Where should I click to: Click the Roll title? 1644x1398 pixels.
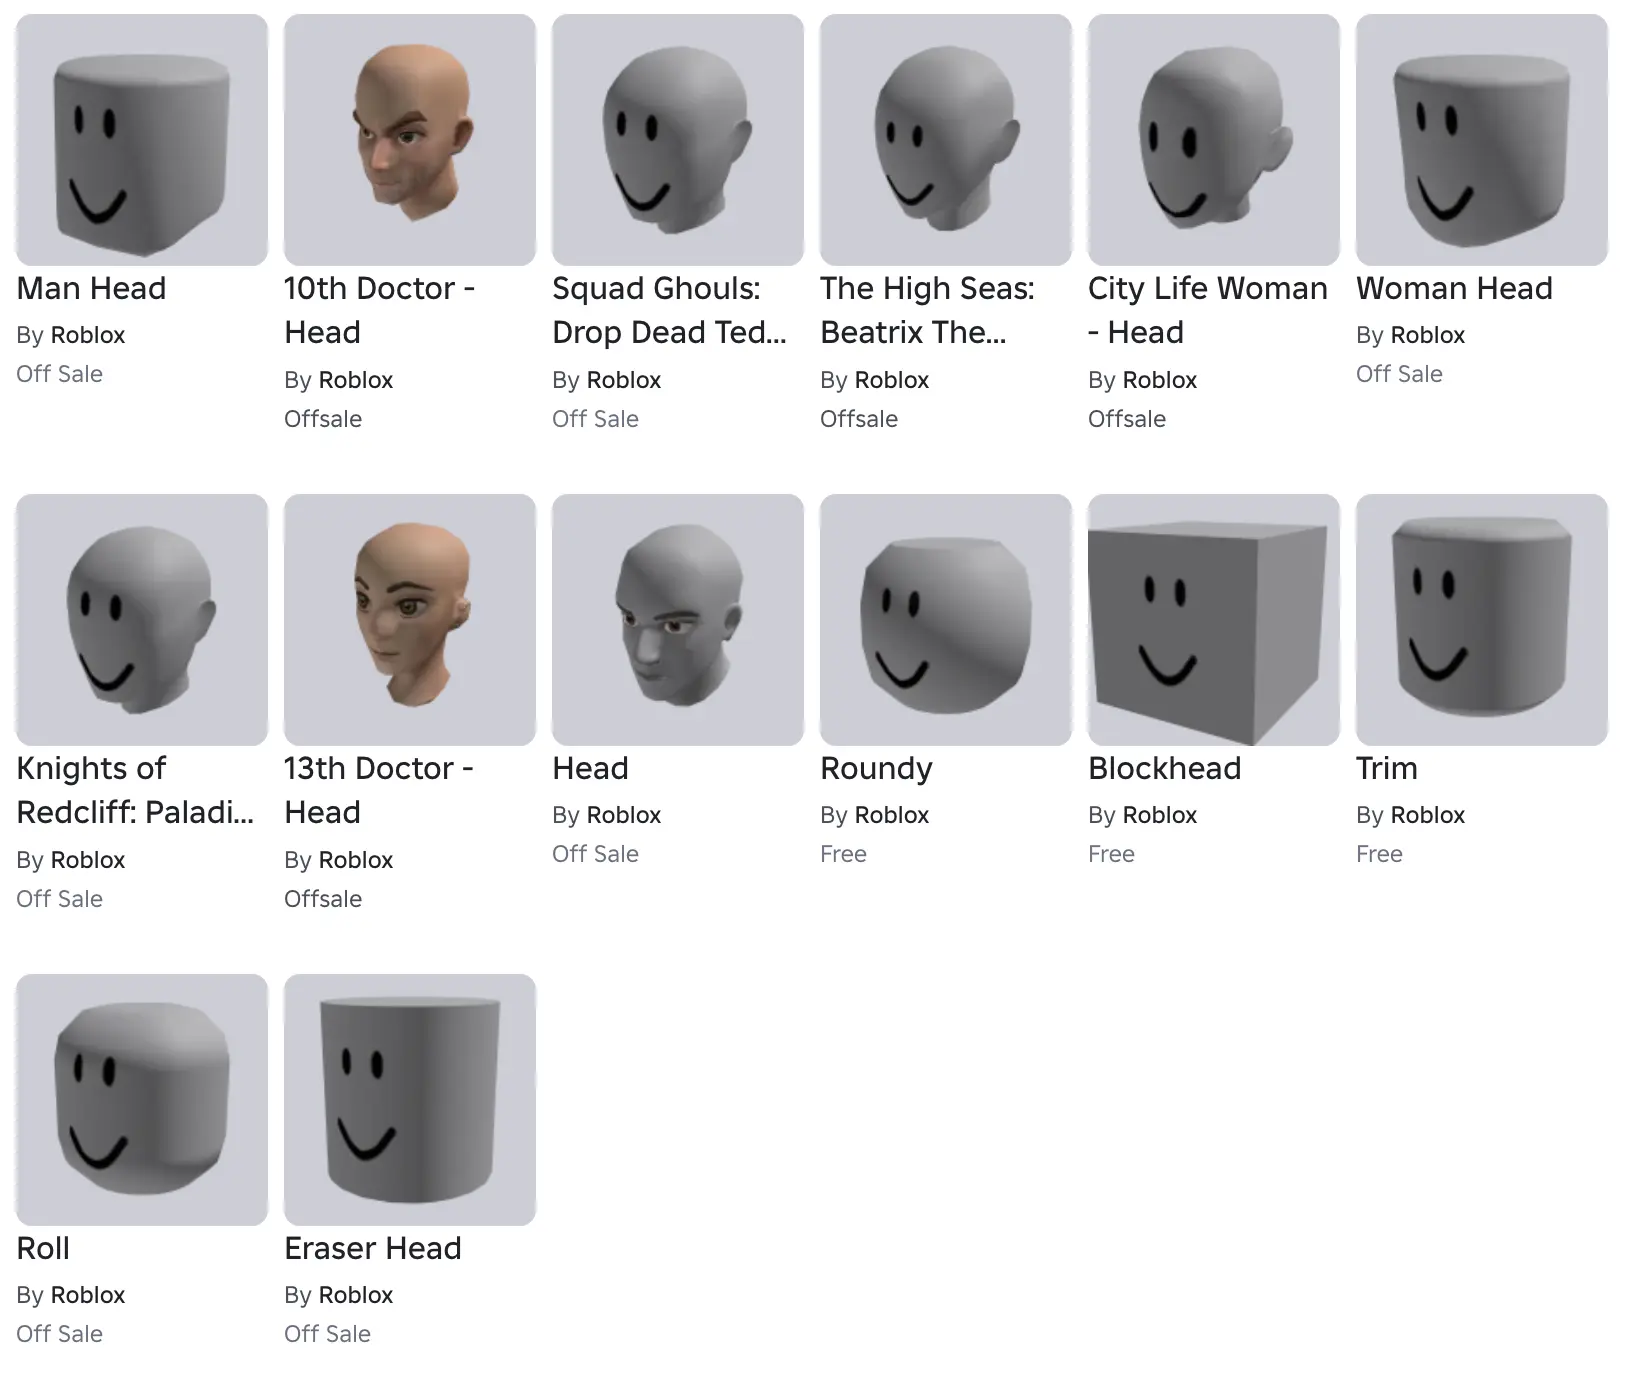pyautogui.click(x=43, y=1248)
